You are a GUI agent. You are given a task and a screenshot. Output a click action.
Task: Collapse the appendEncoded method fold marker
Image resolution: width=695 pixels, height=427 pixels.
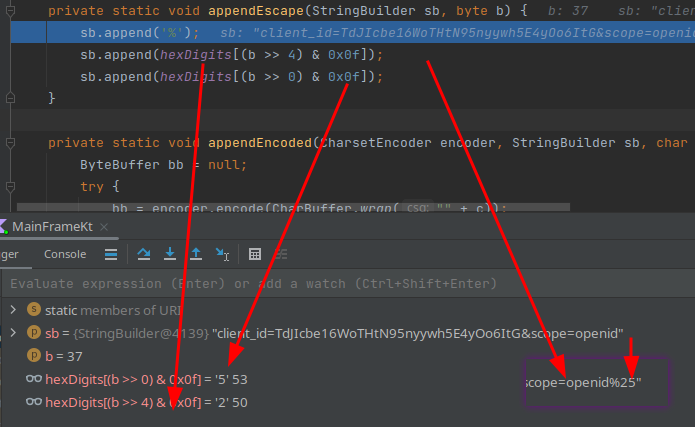click(x=10, y=143)
